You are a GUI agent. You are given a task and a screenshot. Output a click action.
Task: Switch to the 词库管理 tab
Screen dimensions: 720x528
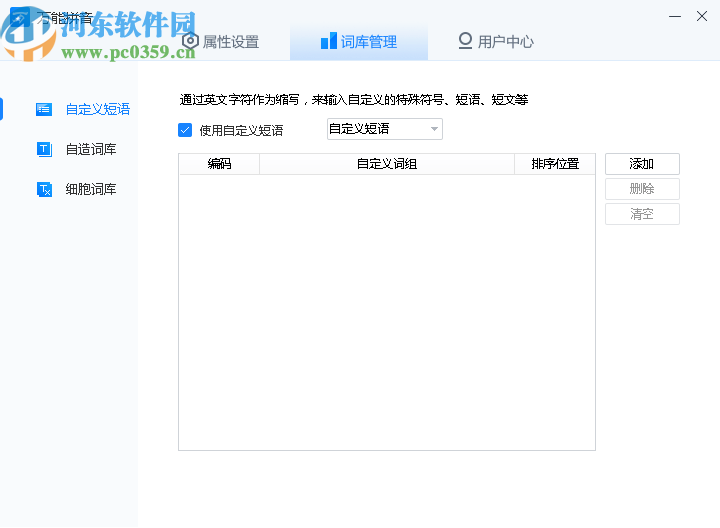pos(359,42)
